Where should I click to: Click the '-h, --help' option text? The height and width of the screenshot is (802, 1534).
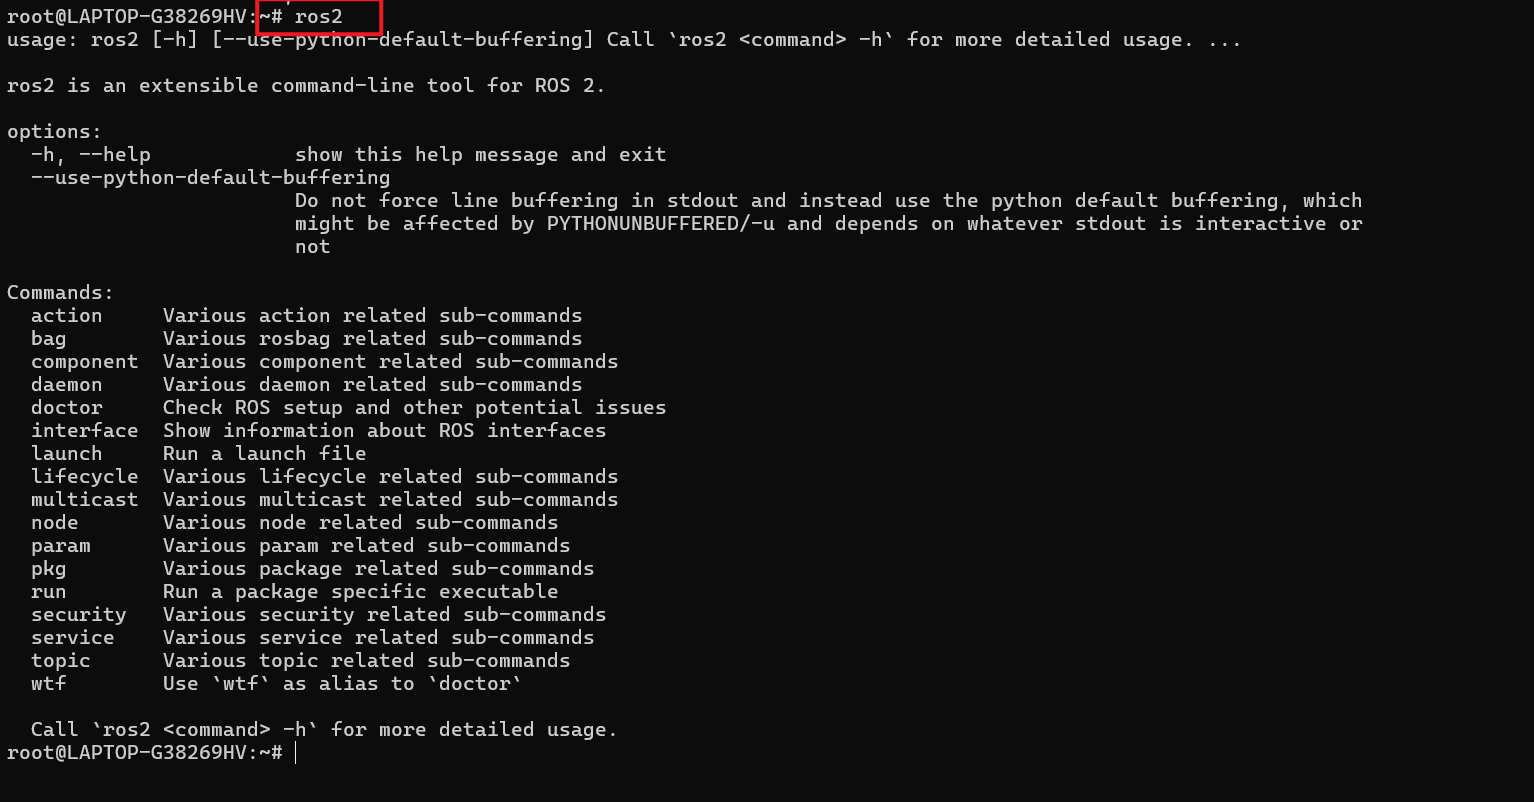(90, 154)
